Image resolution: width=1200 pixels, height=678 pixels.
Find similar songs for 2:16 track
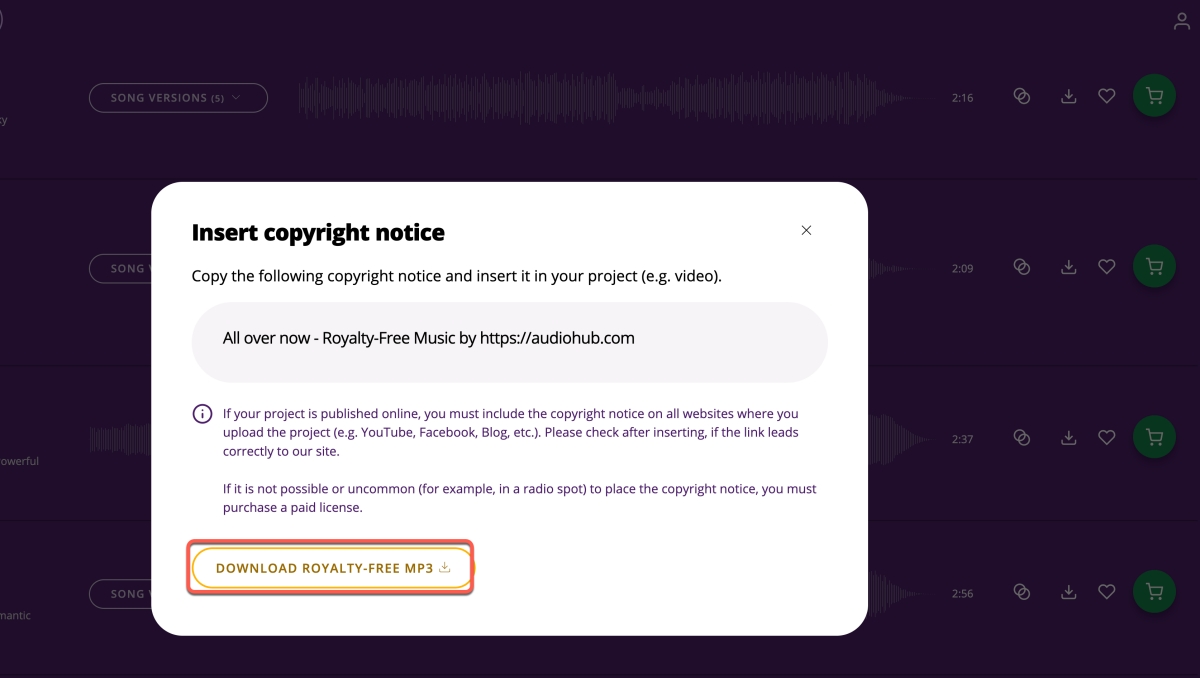[x=1021, y=97]
